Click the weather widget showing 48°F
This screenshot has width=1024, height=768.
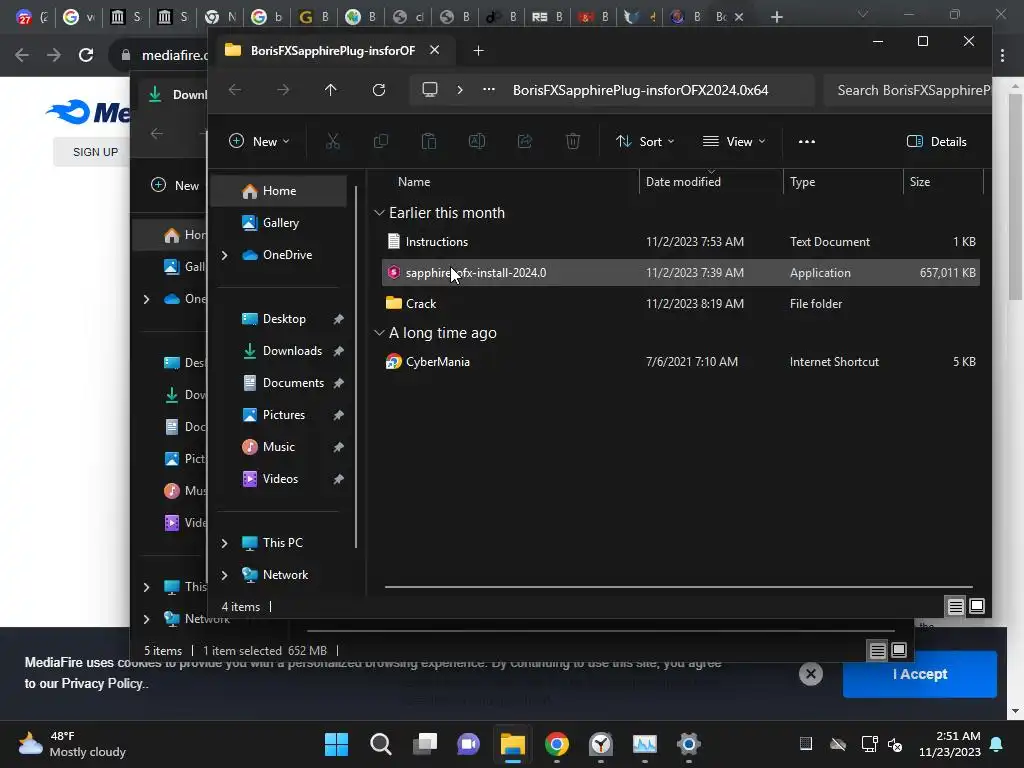click(x=72, y=744)
